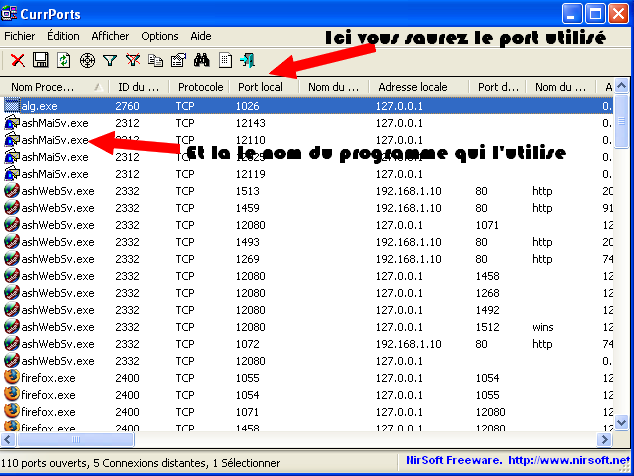Click local port value 1493
The height and width of the screenshot is (476, 634).
(x=247, y=242)
